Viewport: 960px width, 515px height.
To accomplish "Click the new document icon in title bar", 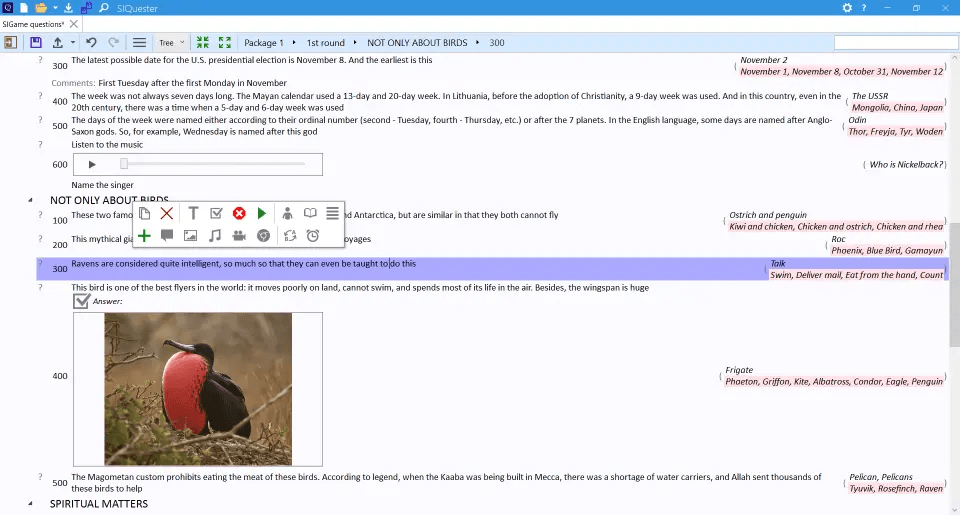I will [x=24, y=8].
